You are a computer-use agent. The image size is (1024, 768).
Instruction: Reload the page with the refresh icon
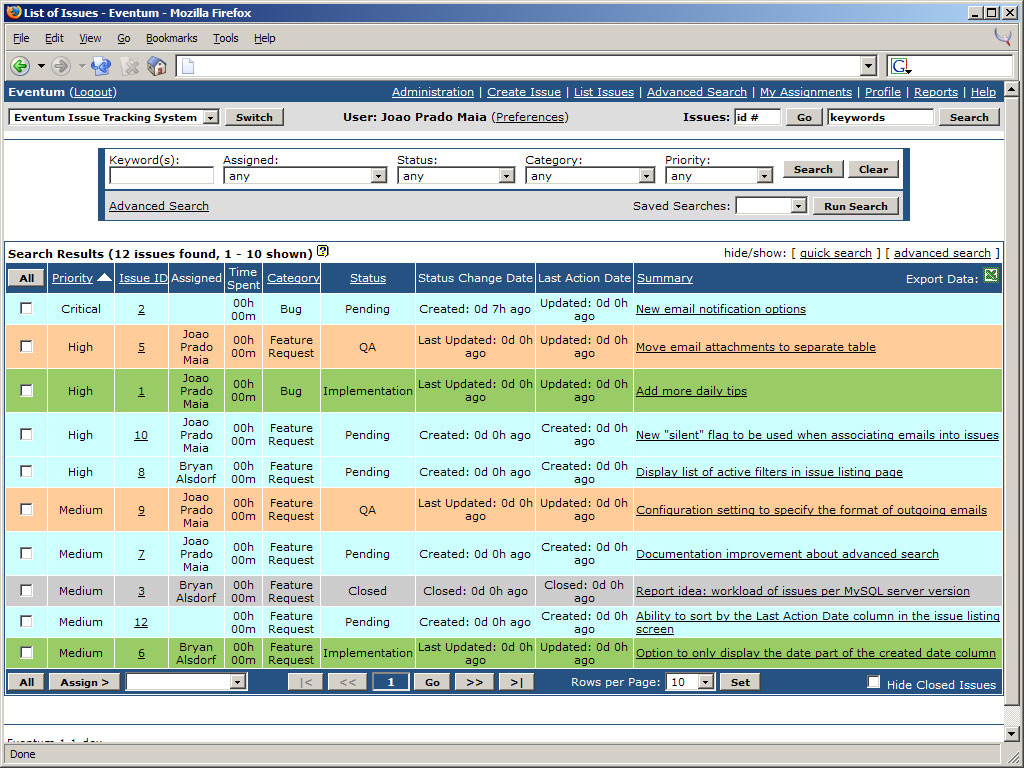pos(100,66)
